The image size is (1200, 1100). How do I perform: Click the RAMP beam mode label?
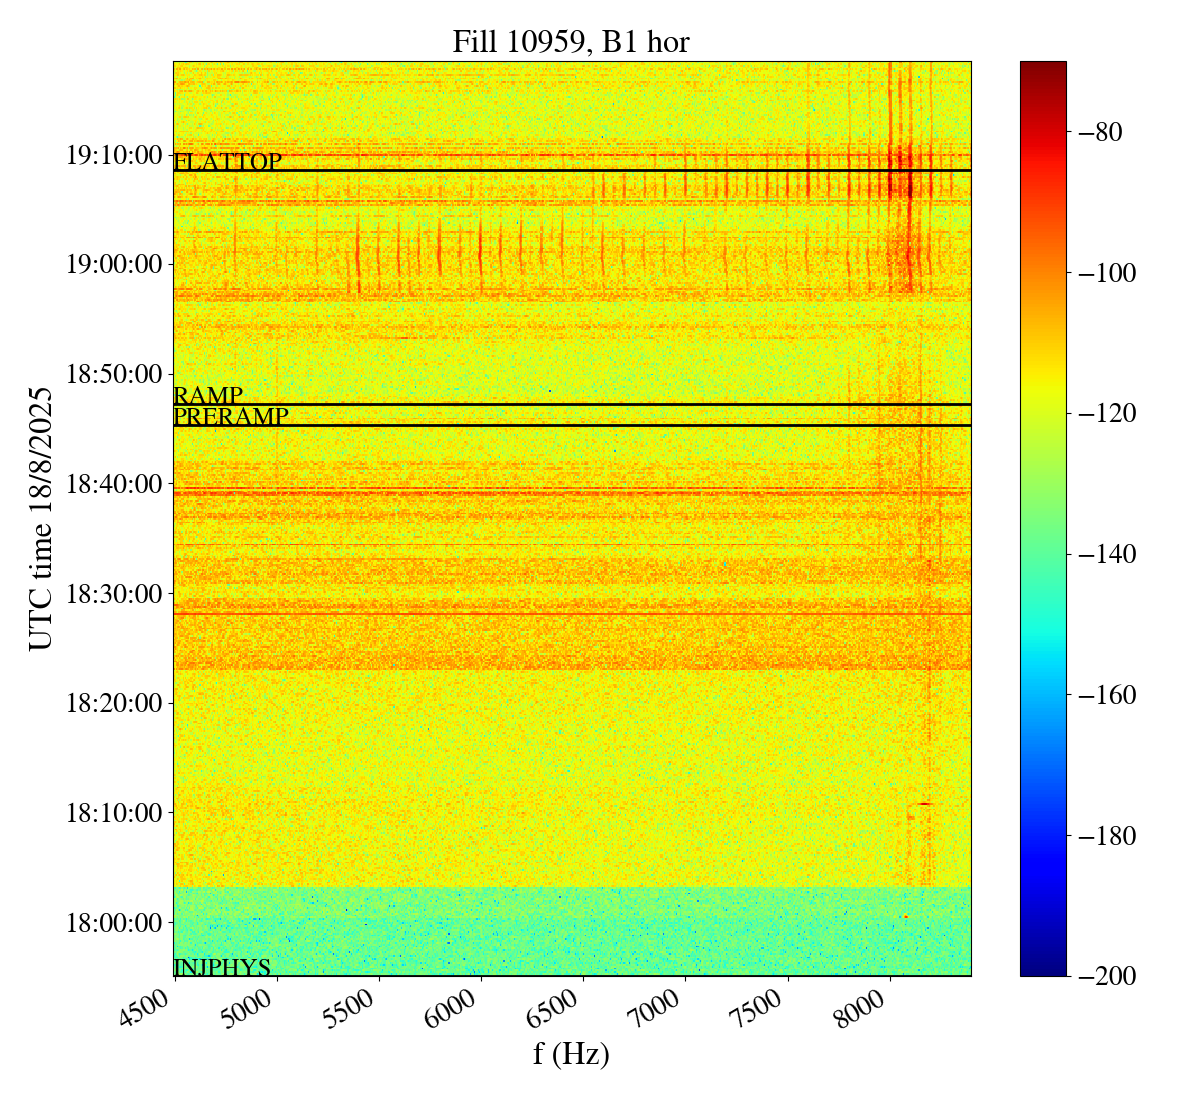208,396
